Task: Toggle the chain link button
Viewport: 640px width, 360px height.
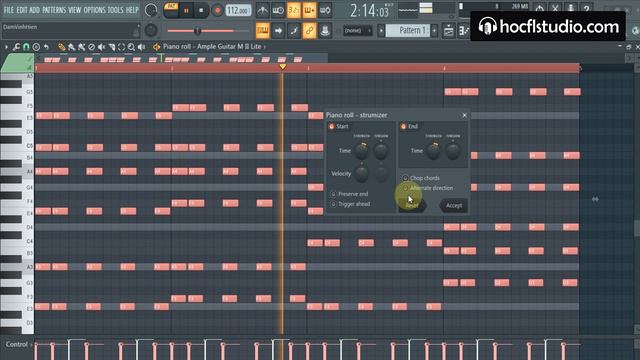Action: 309,31
